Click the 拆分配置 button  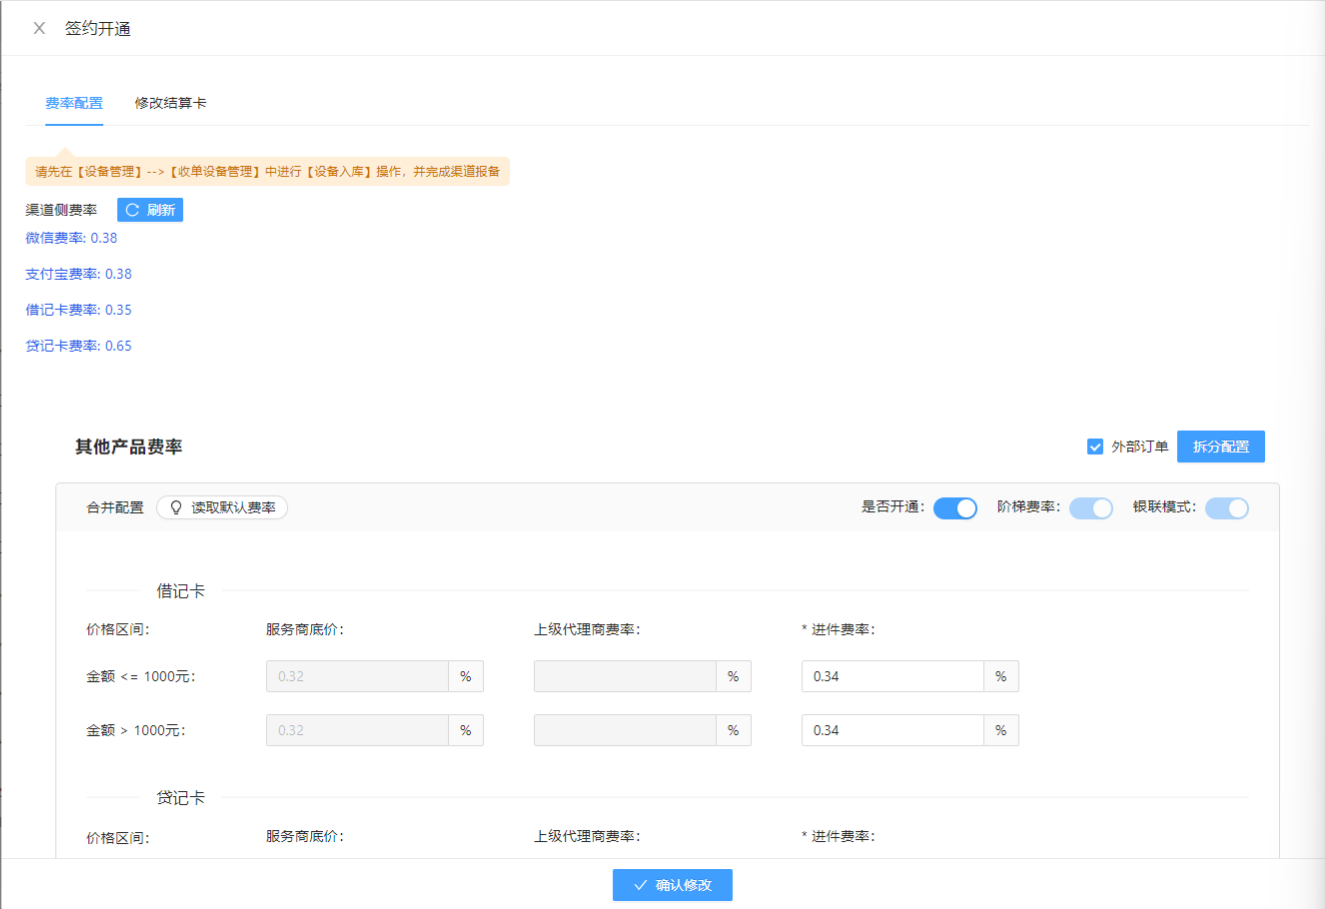(1220, 447)
